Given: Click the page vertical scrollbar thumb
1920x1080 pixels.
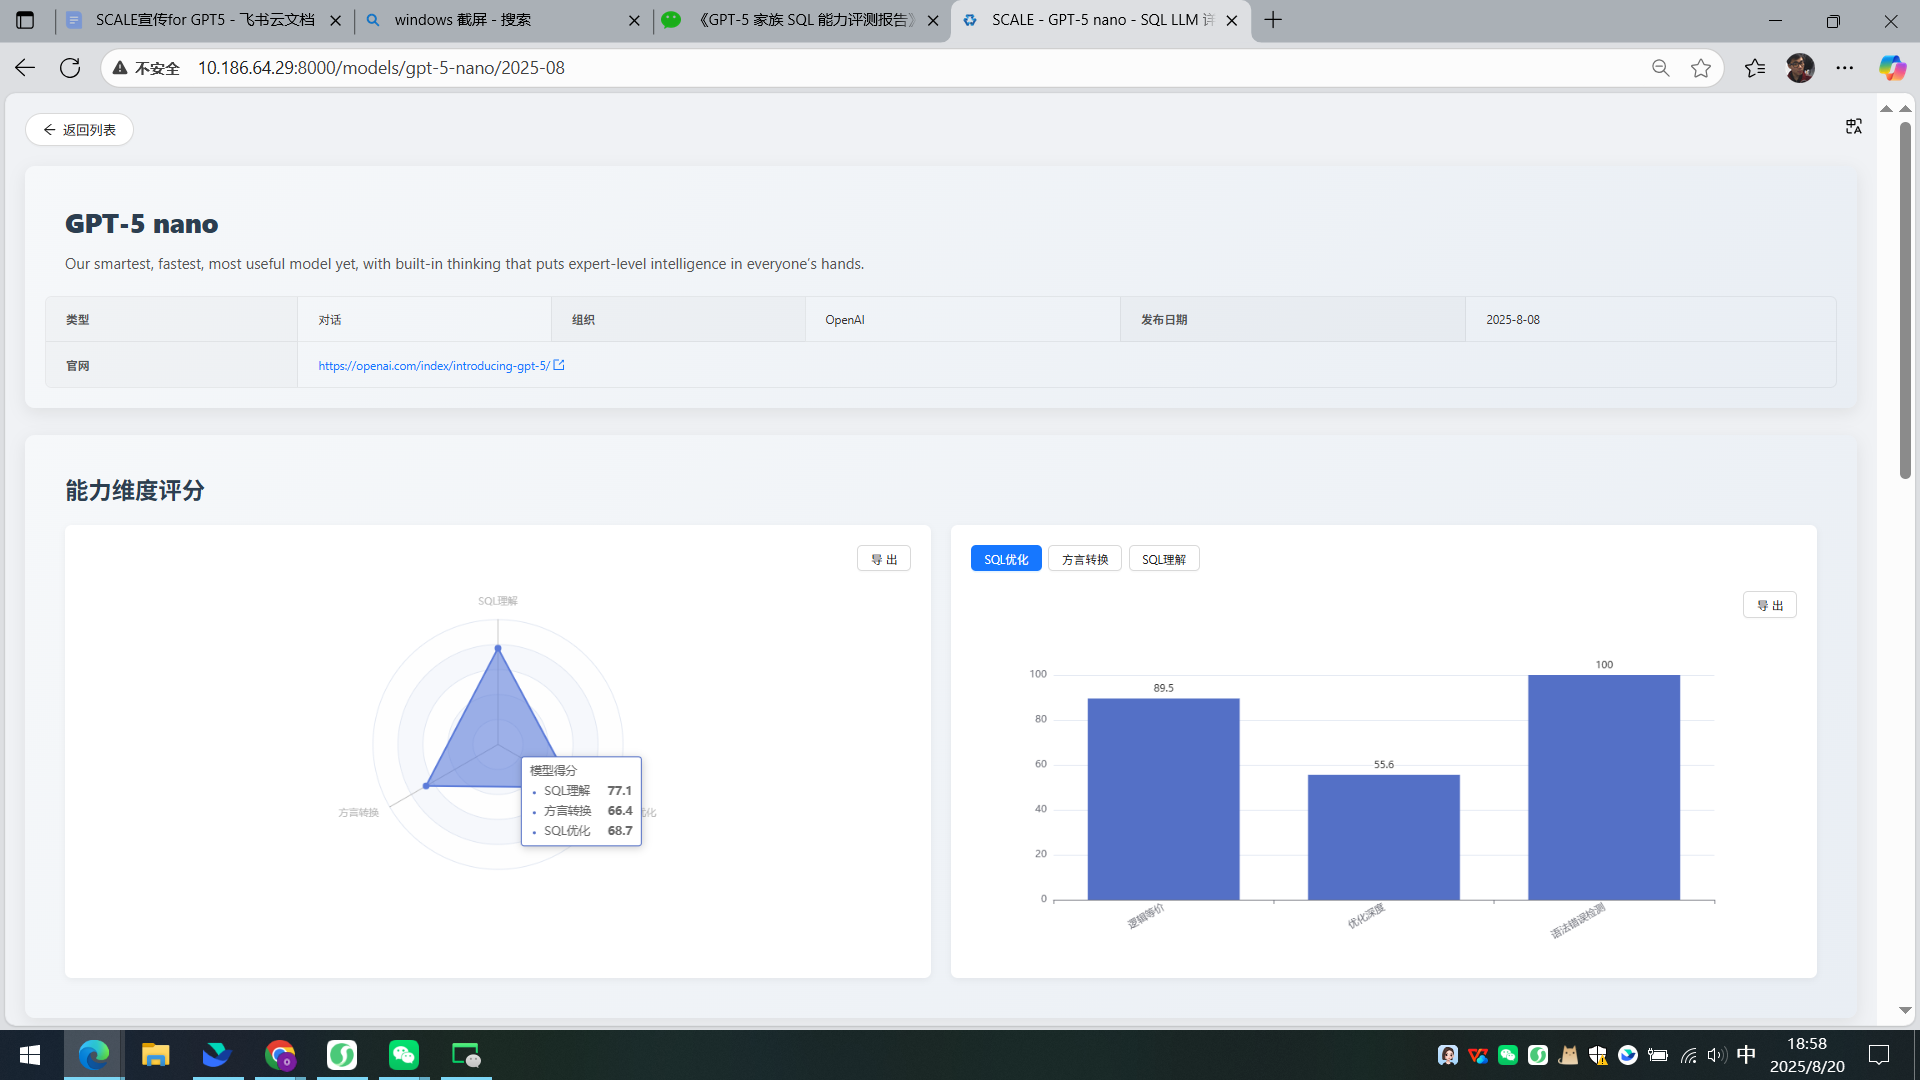Looking at the screenshot, I should point(1905,300).
